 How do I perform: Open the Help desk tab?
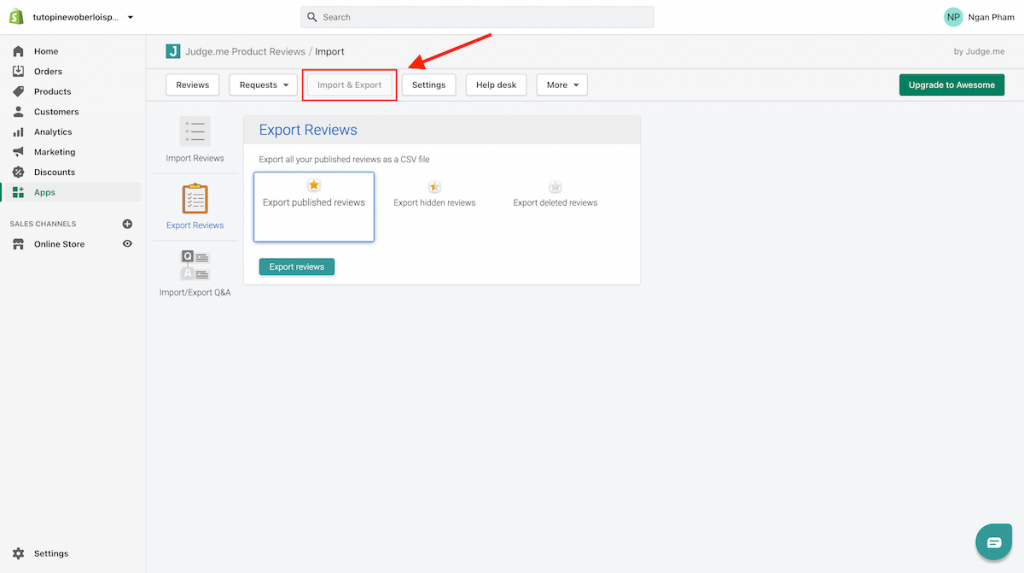496,85
